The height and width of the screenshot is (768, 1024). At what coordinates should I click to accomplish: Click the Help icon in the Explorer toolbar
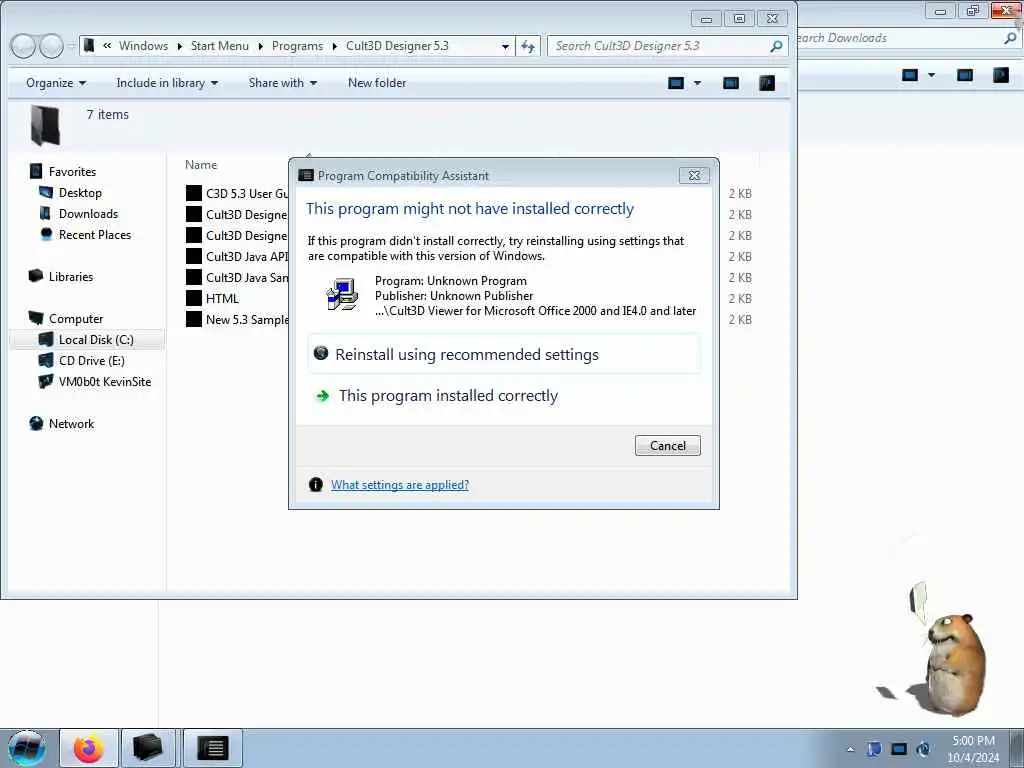(767, 83)
